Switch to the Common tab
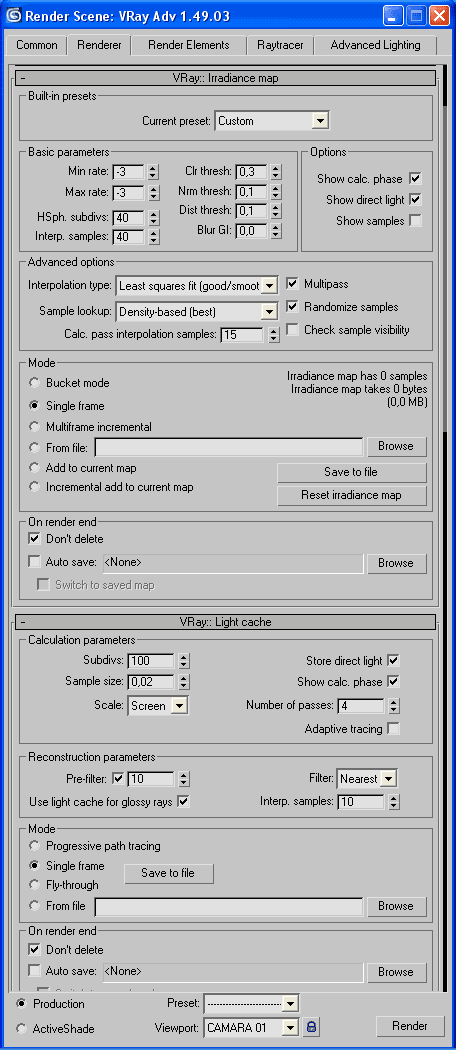Viewport: 456px width, 1050px height. pyautogui.click(x=37, y=46)
